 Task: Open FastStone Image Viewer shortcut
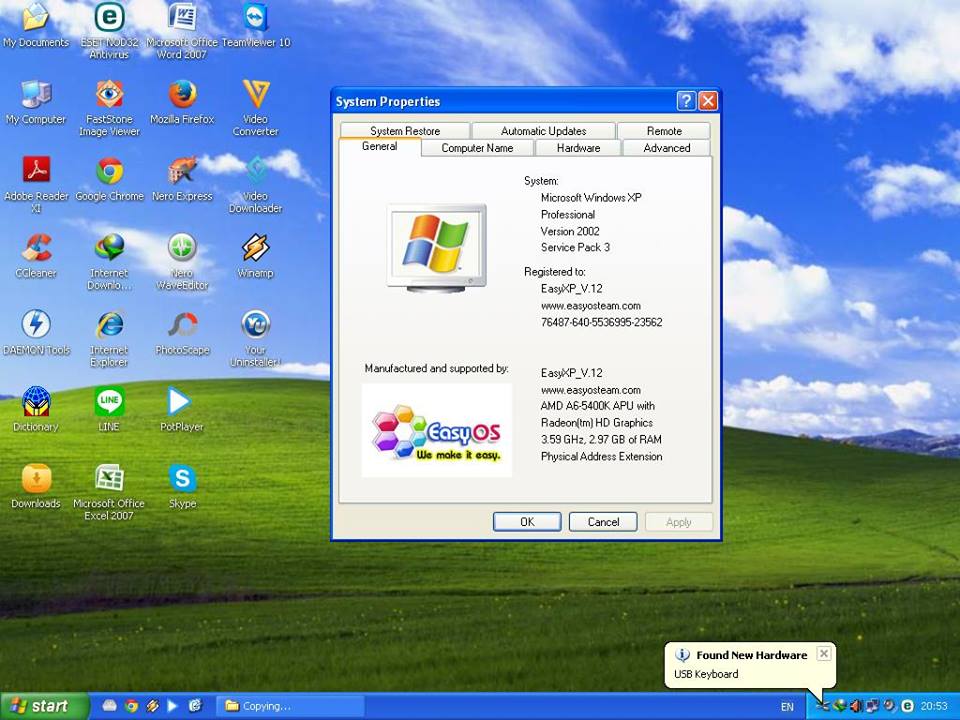tap(109, 108)
